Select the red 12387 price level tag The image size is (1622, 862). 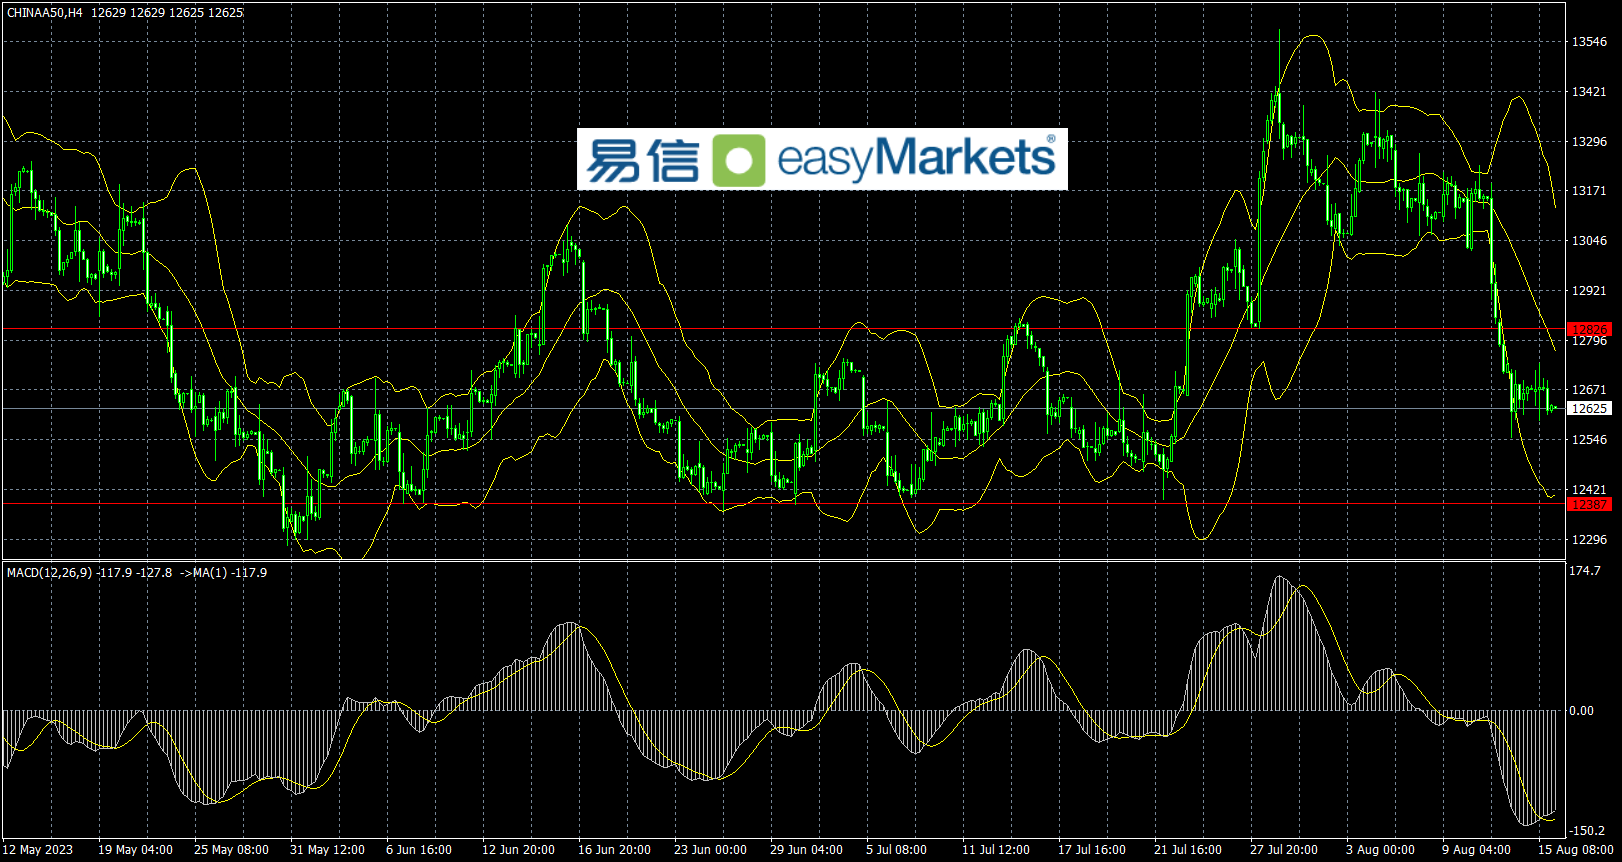1589,504
